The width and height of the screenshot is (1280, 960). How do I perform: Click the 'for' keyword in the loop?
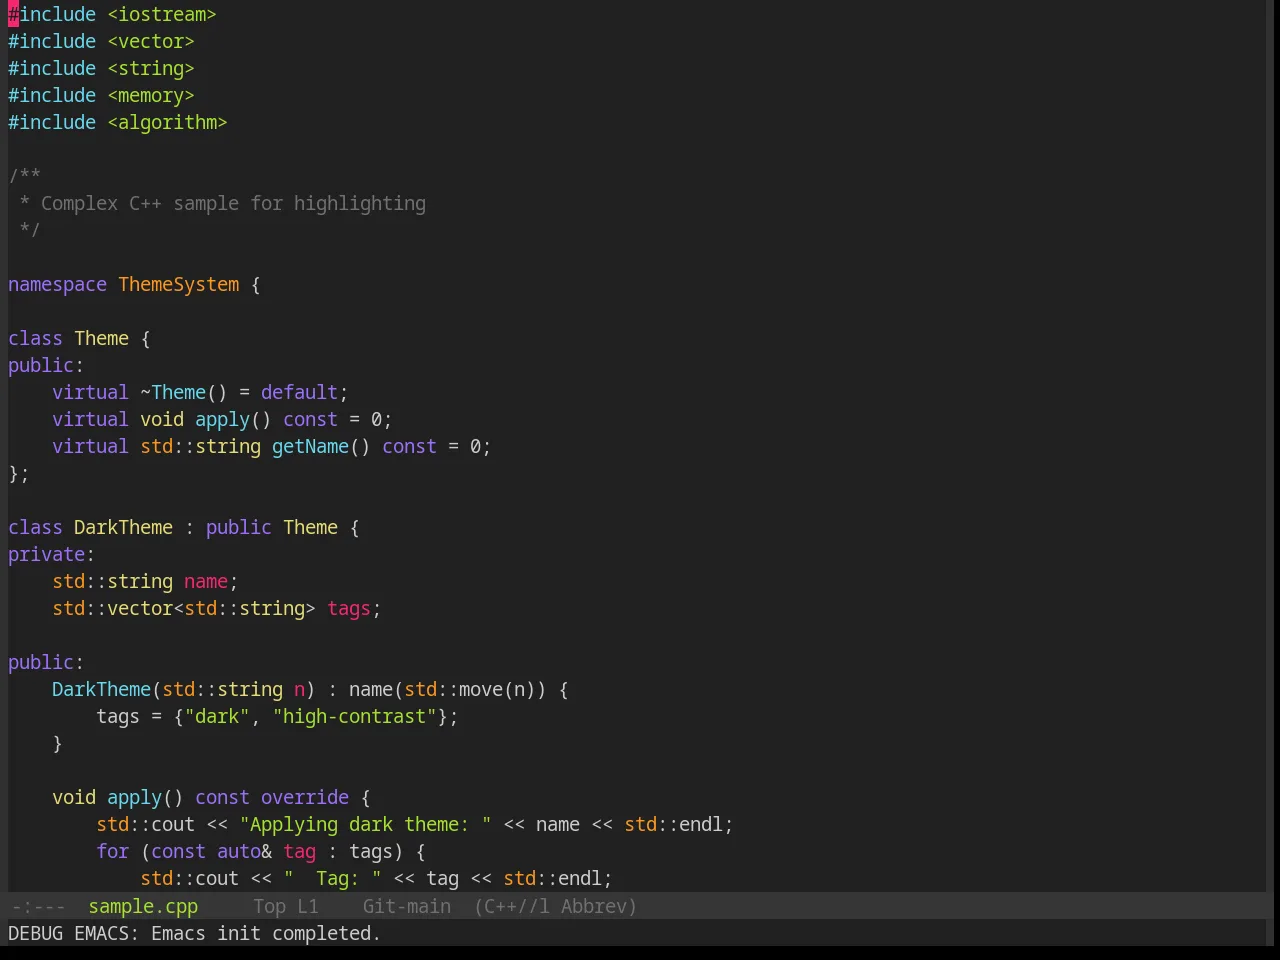(x=113, y=851)
